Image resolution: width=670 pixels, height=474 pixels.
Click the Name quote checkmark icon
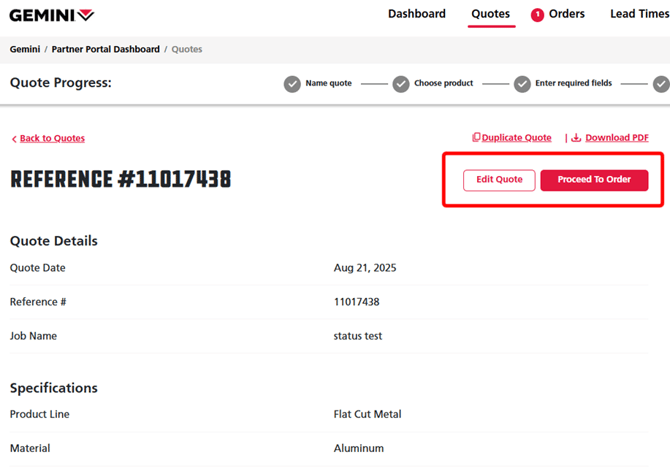point(292,84)
